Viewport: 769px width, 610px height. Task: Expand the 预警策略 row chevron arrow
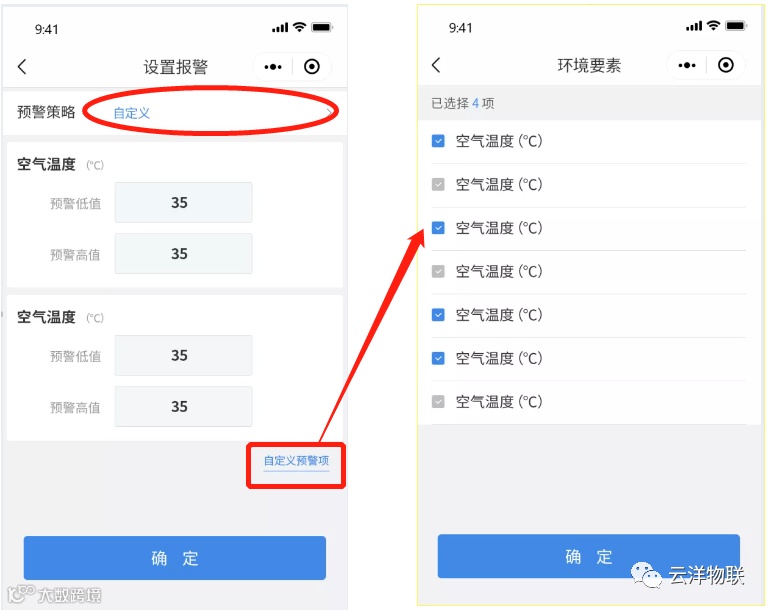point(330,112)
